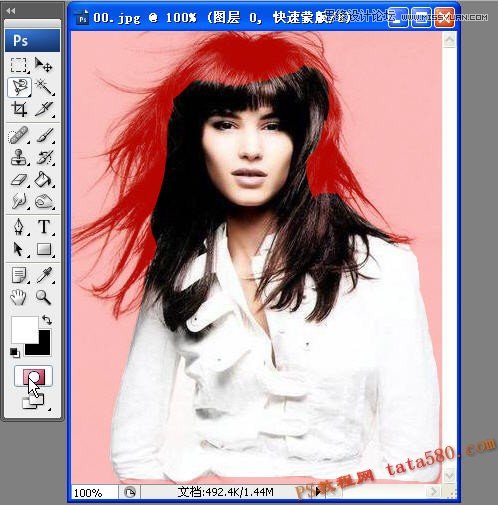Select the Eraser tool
498x505 pixels.
(x=19, y=180)
